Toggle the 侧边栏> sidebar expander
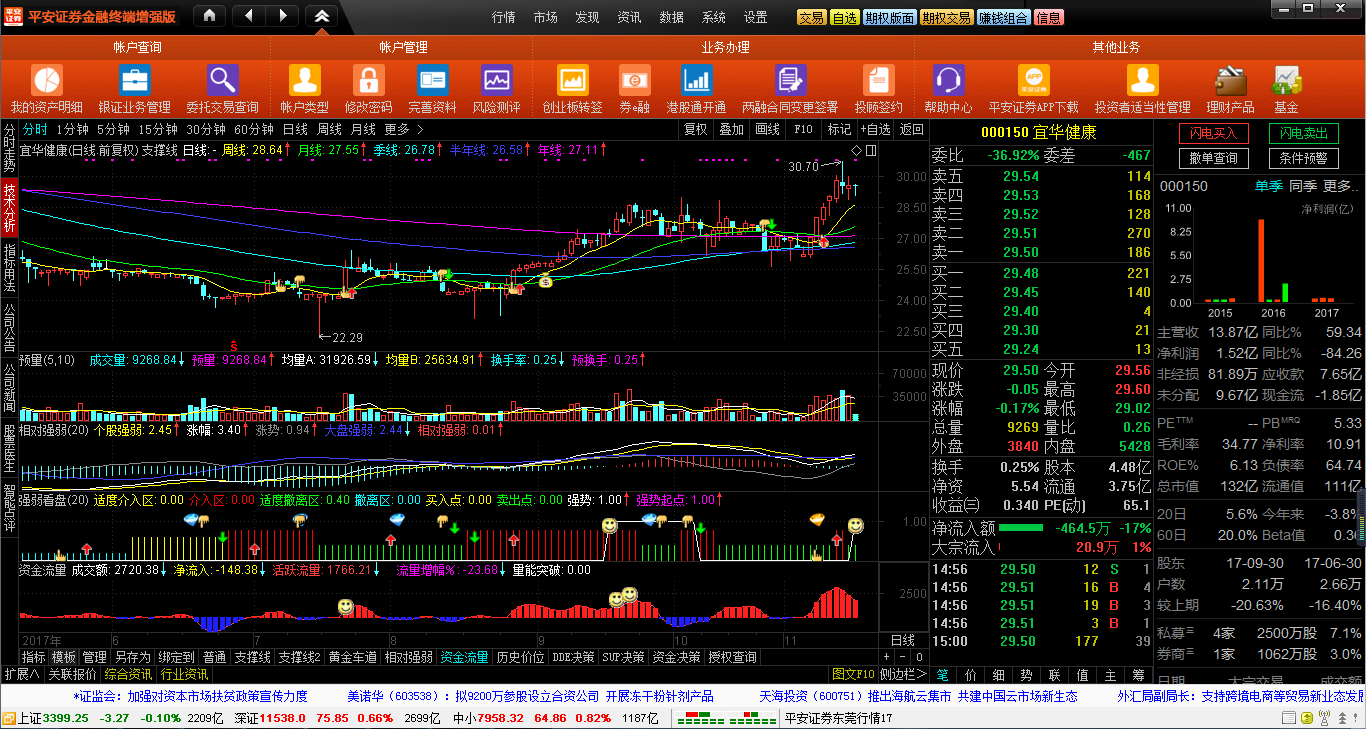Viewport: 1366px width, 729px height. [x=904, y=675]
